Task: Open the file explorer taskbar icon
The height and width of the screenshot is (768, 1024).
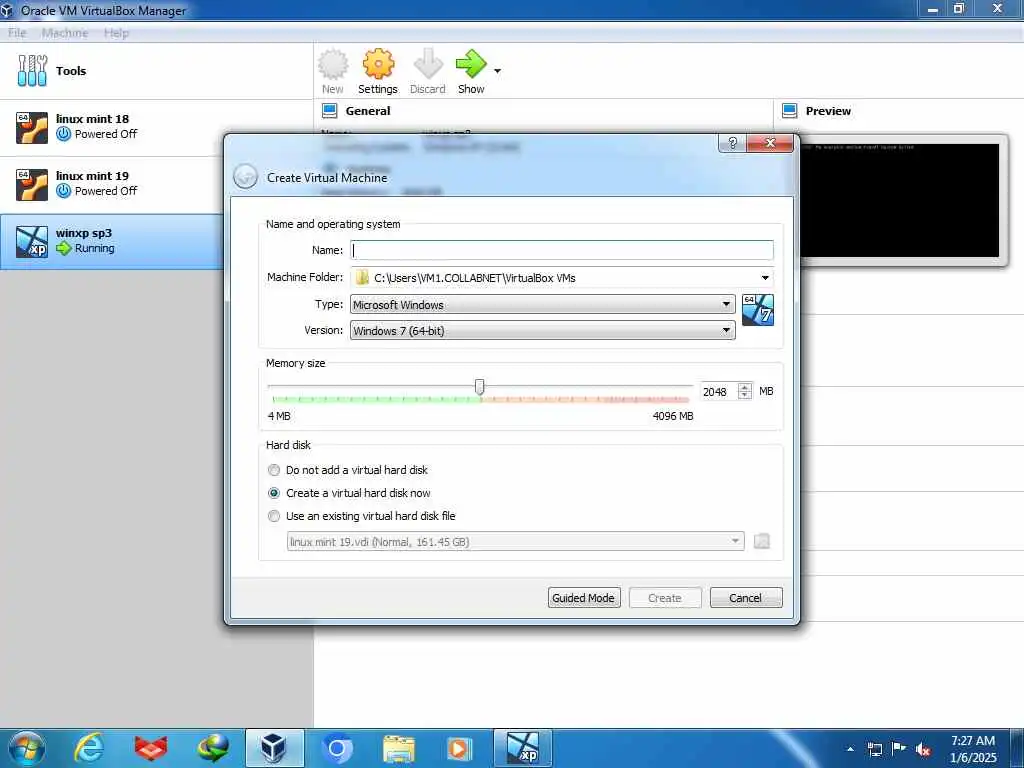Action: coord(398,749)
